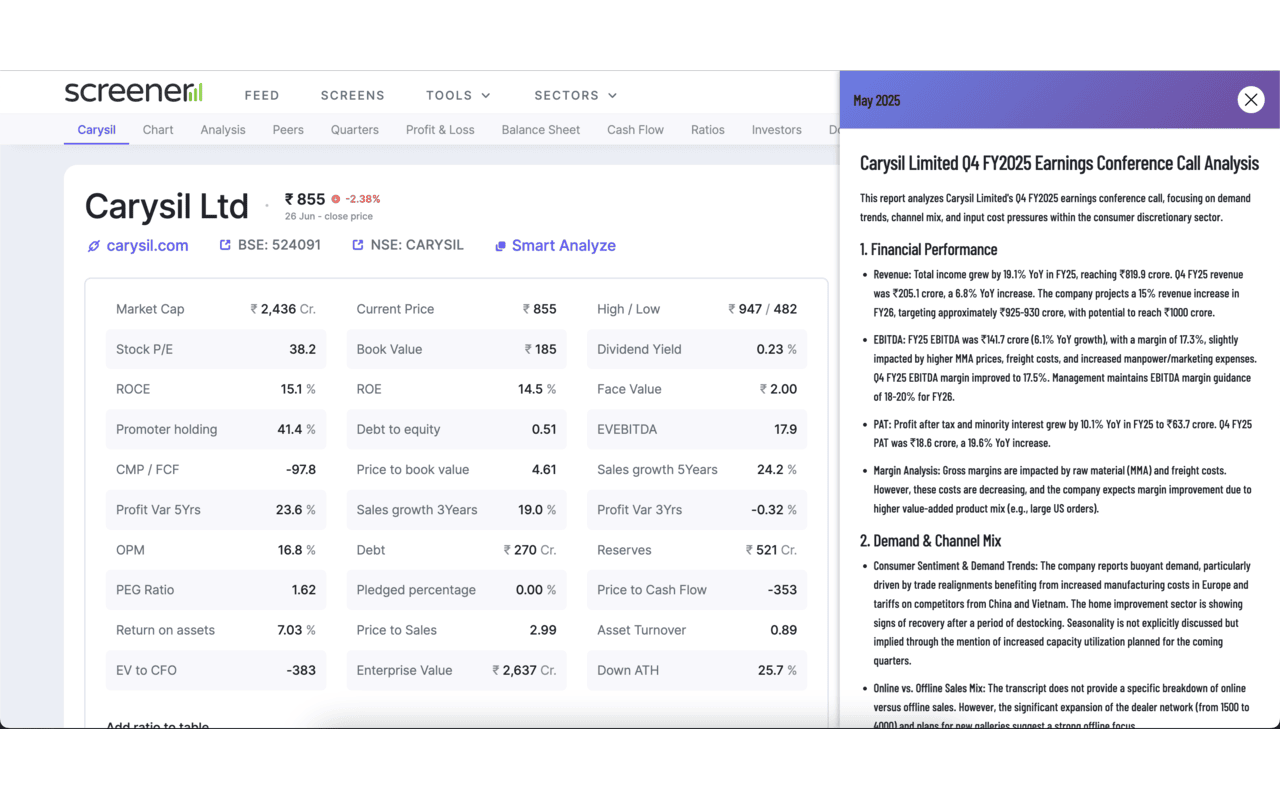
Task: Click the ROCE value 15.1 %
Action: 298,389
